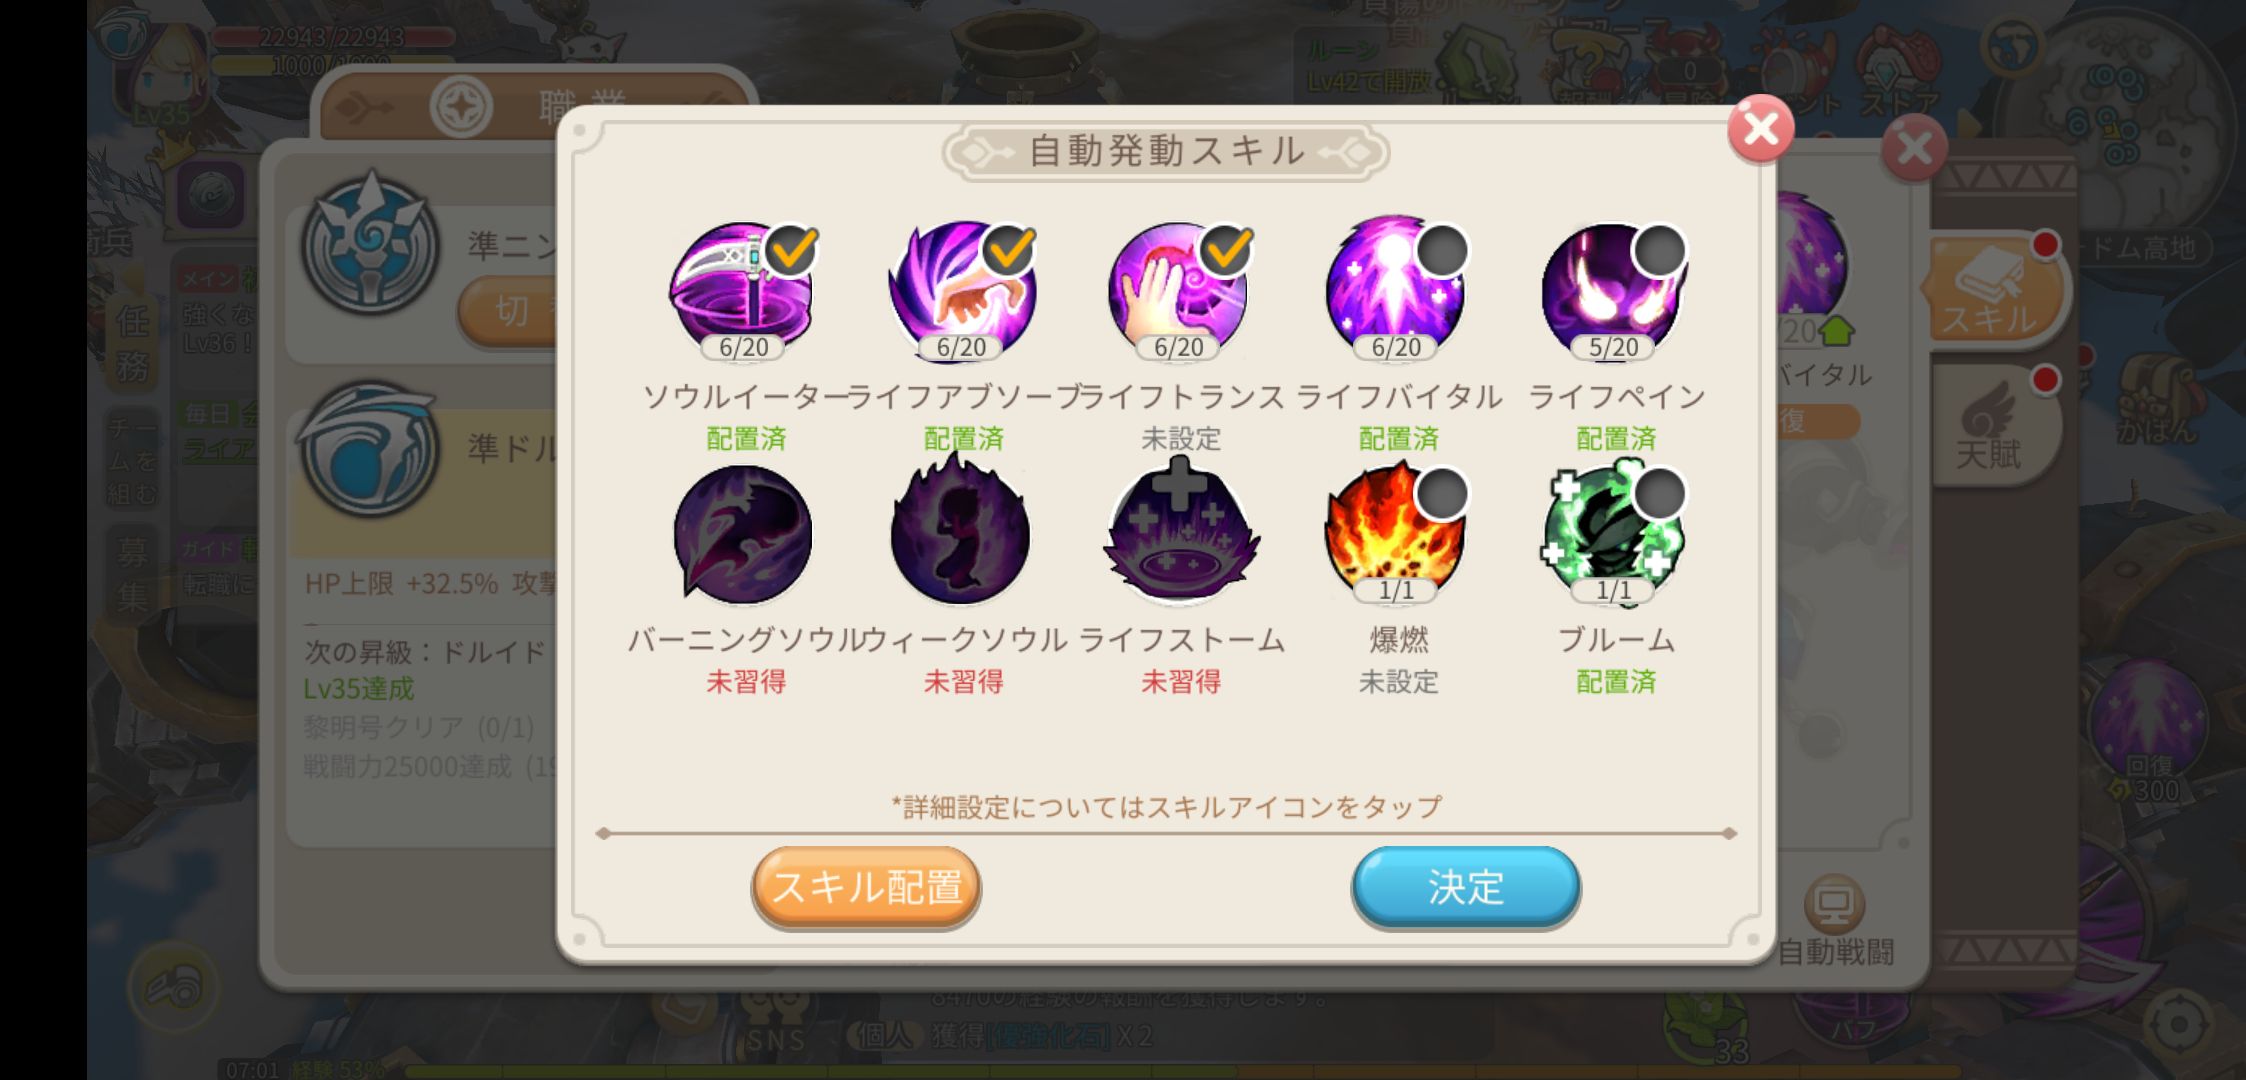
Task: Enable the ライフバイタル auto-cast circle
Action: pos(1443,250)
